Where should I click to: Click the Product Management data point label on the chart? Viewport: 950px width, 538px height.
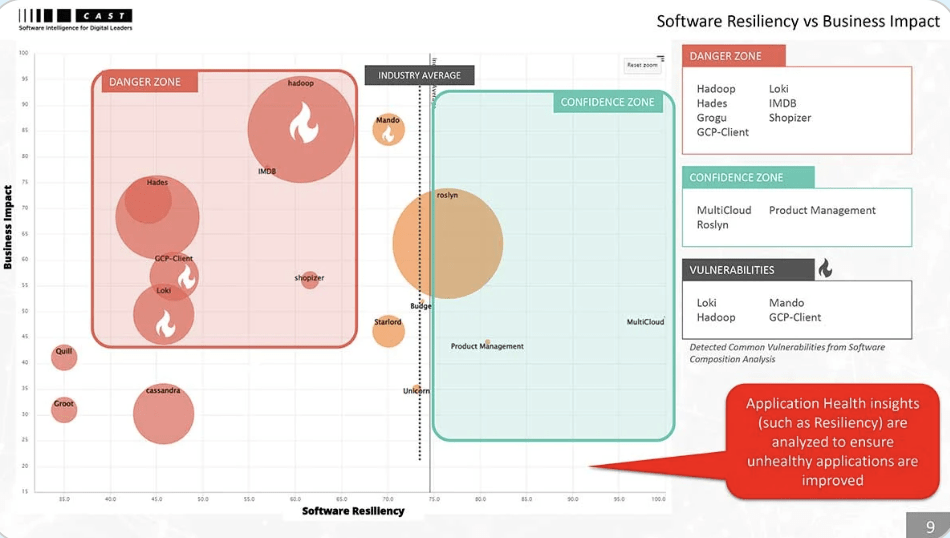487,346
